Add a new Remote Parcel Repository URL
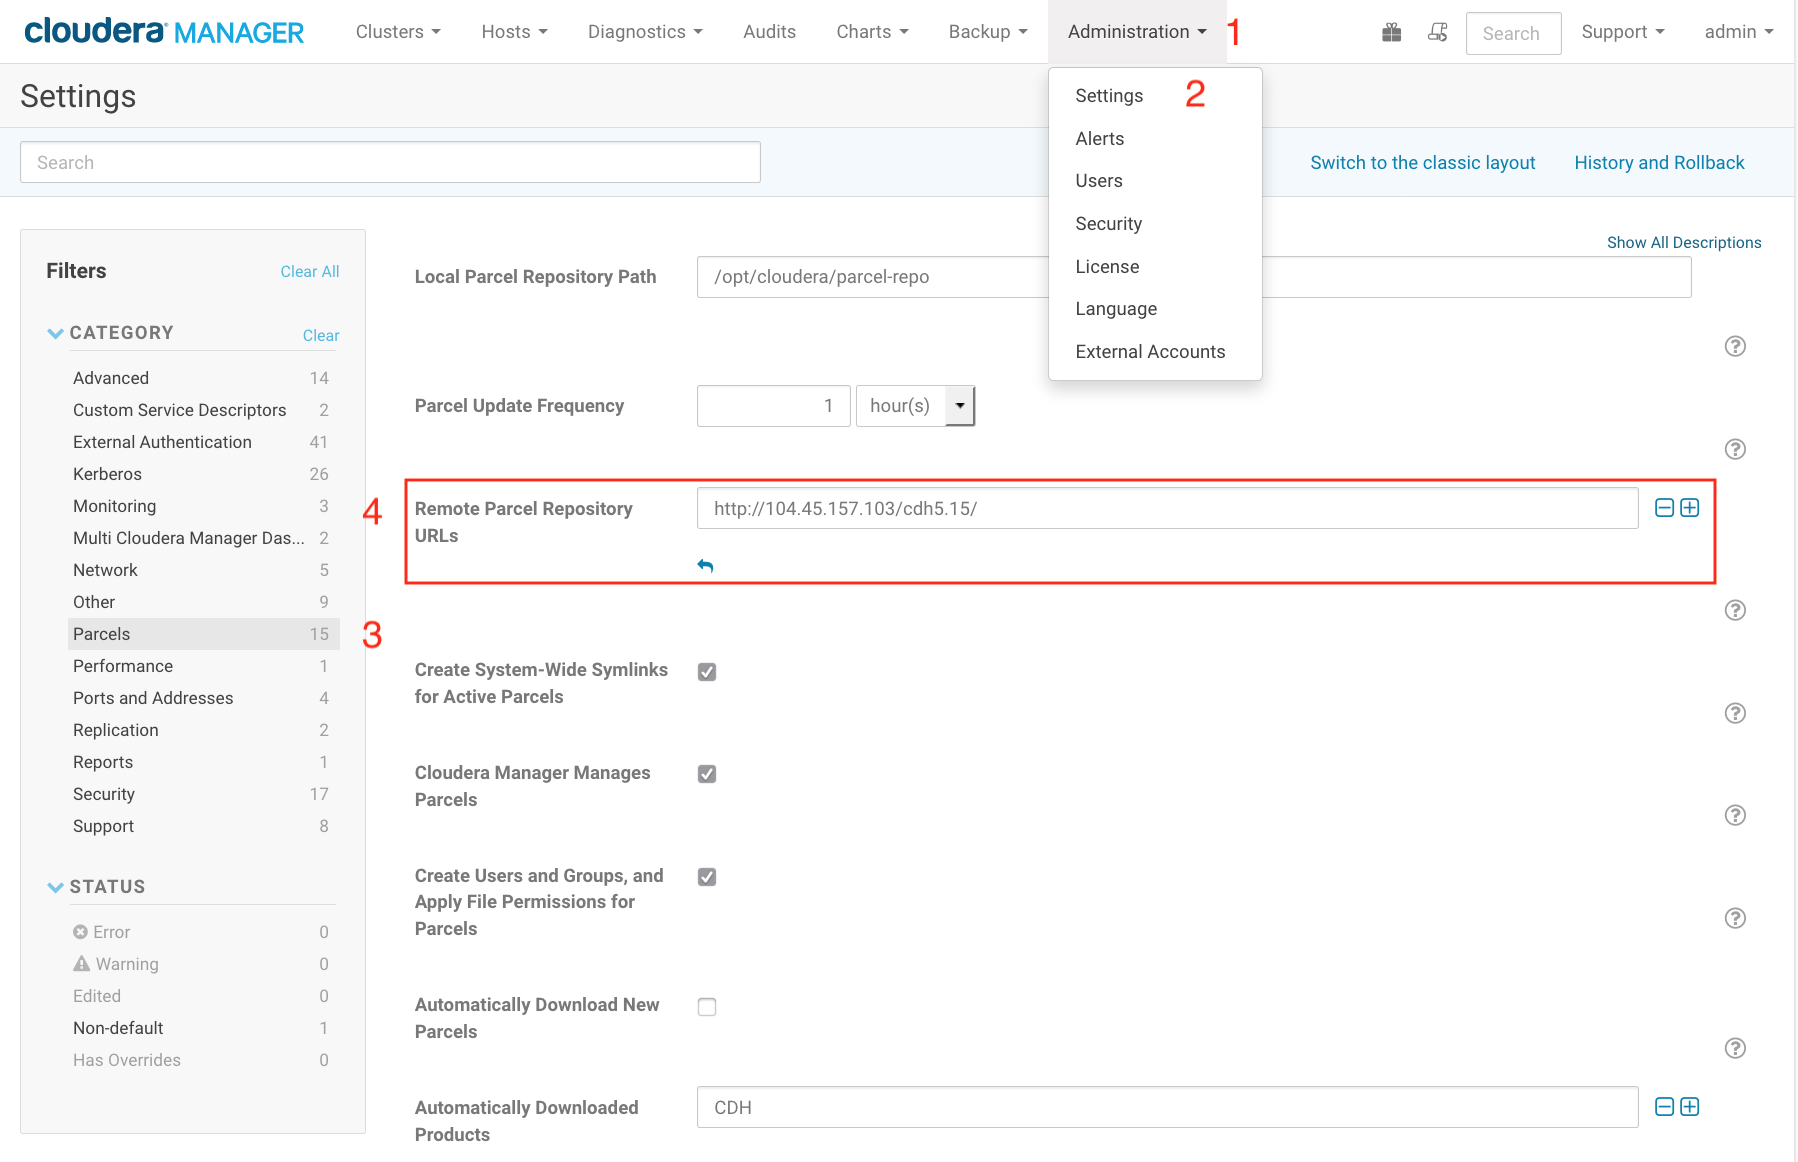Viewport: 1798px width, 1162px height. click(1690, 508)
